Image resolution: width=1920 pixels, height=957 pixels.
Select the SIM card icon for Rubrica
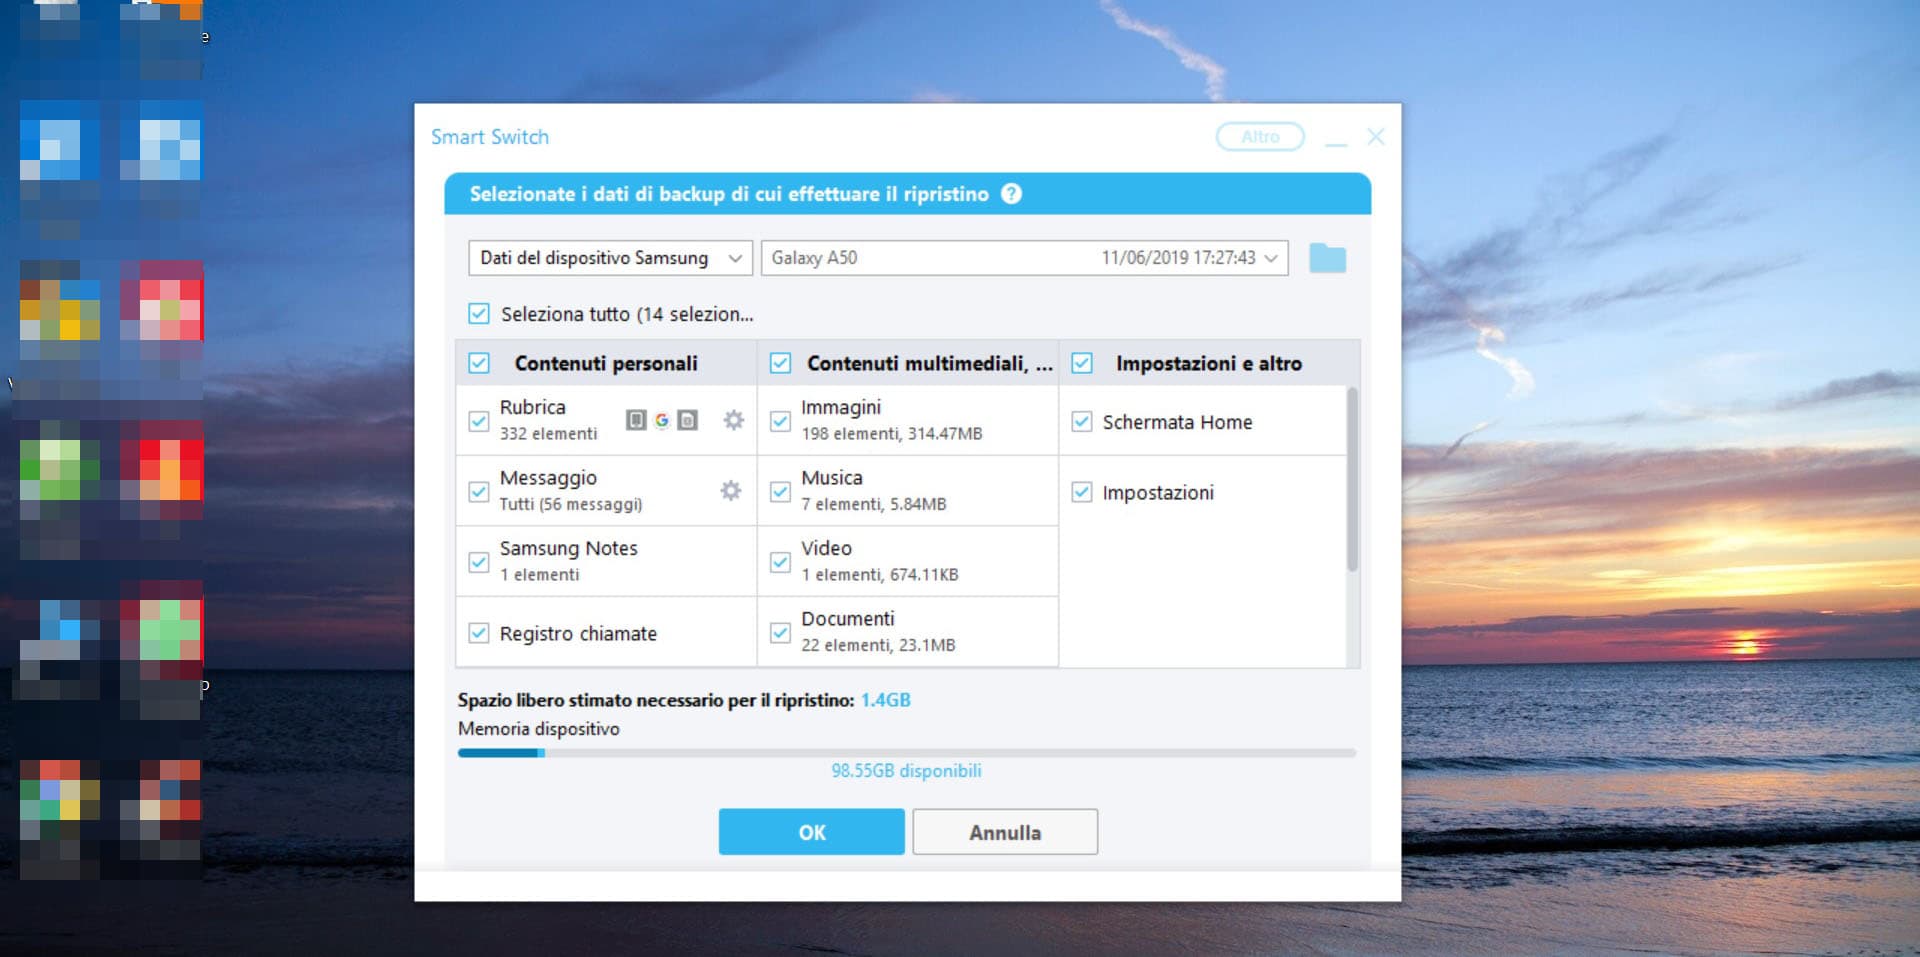tap(687, 421)
